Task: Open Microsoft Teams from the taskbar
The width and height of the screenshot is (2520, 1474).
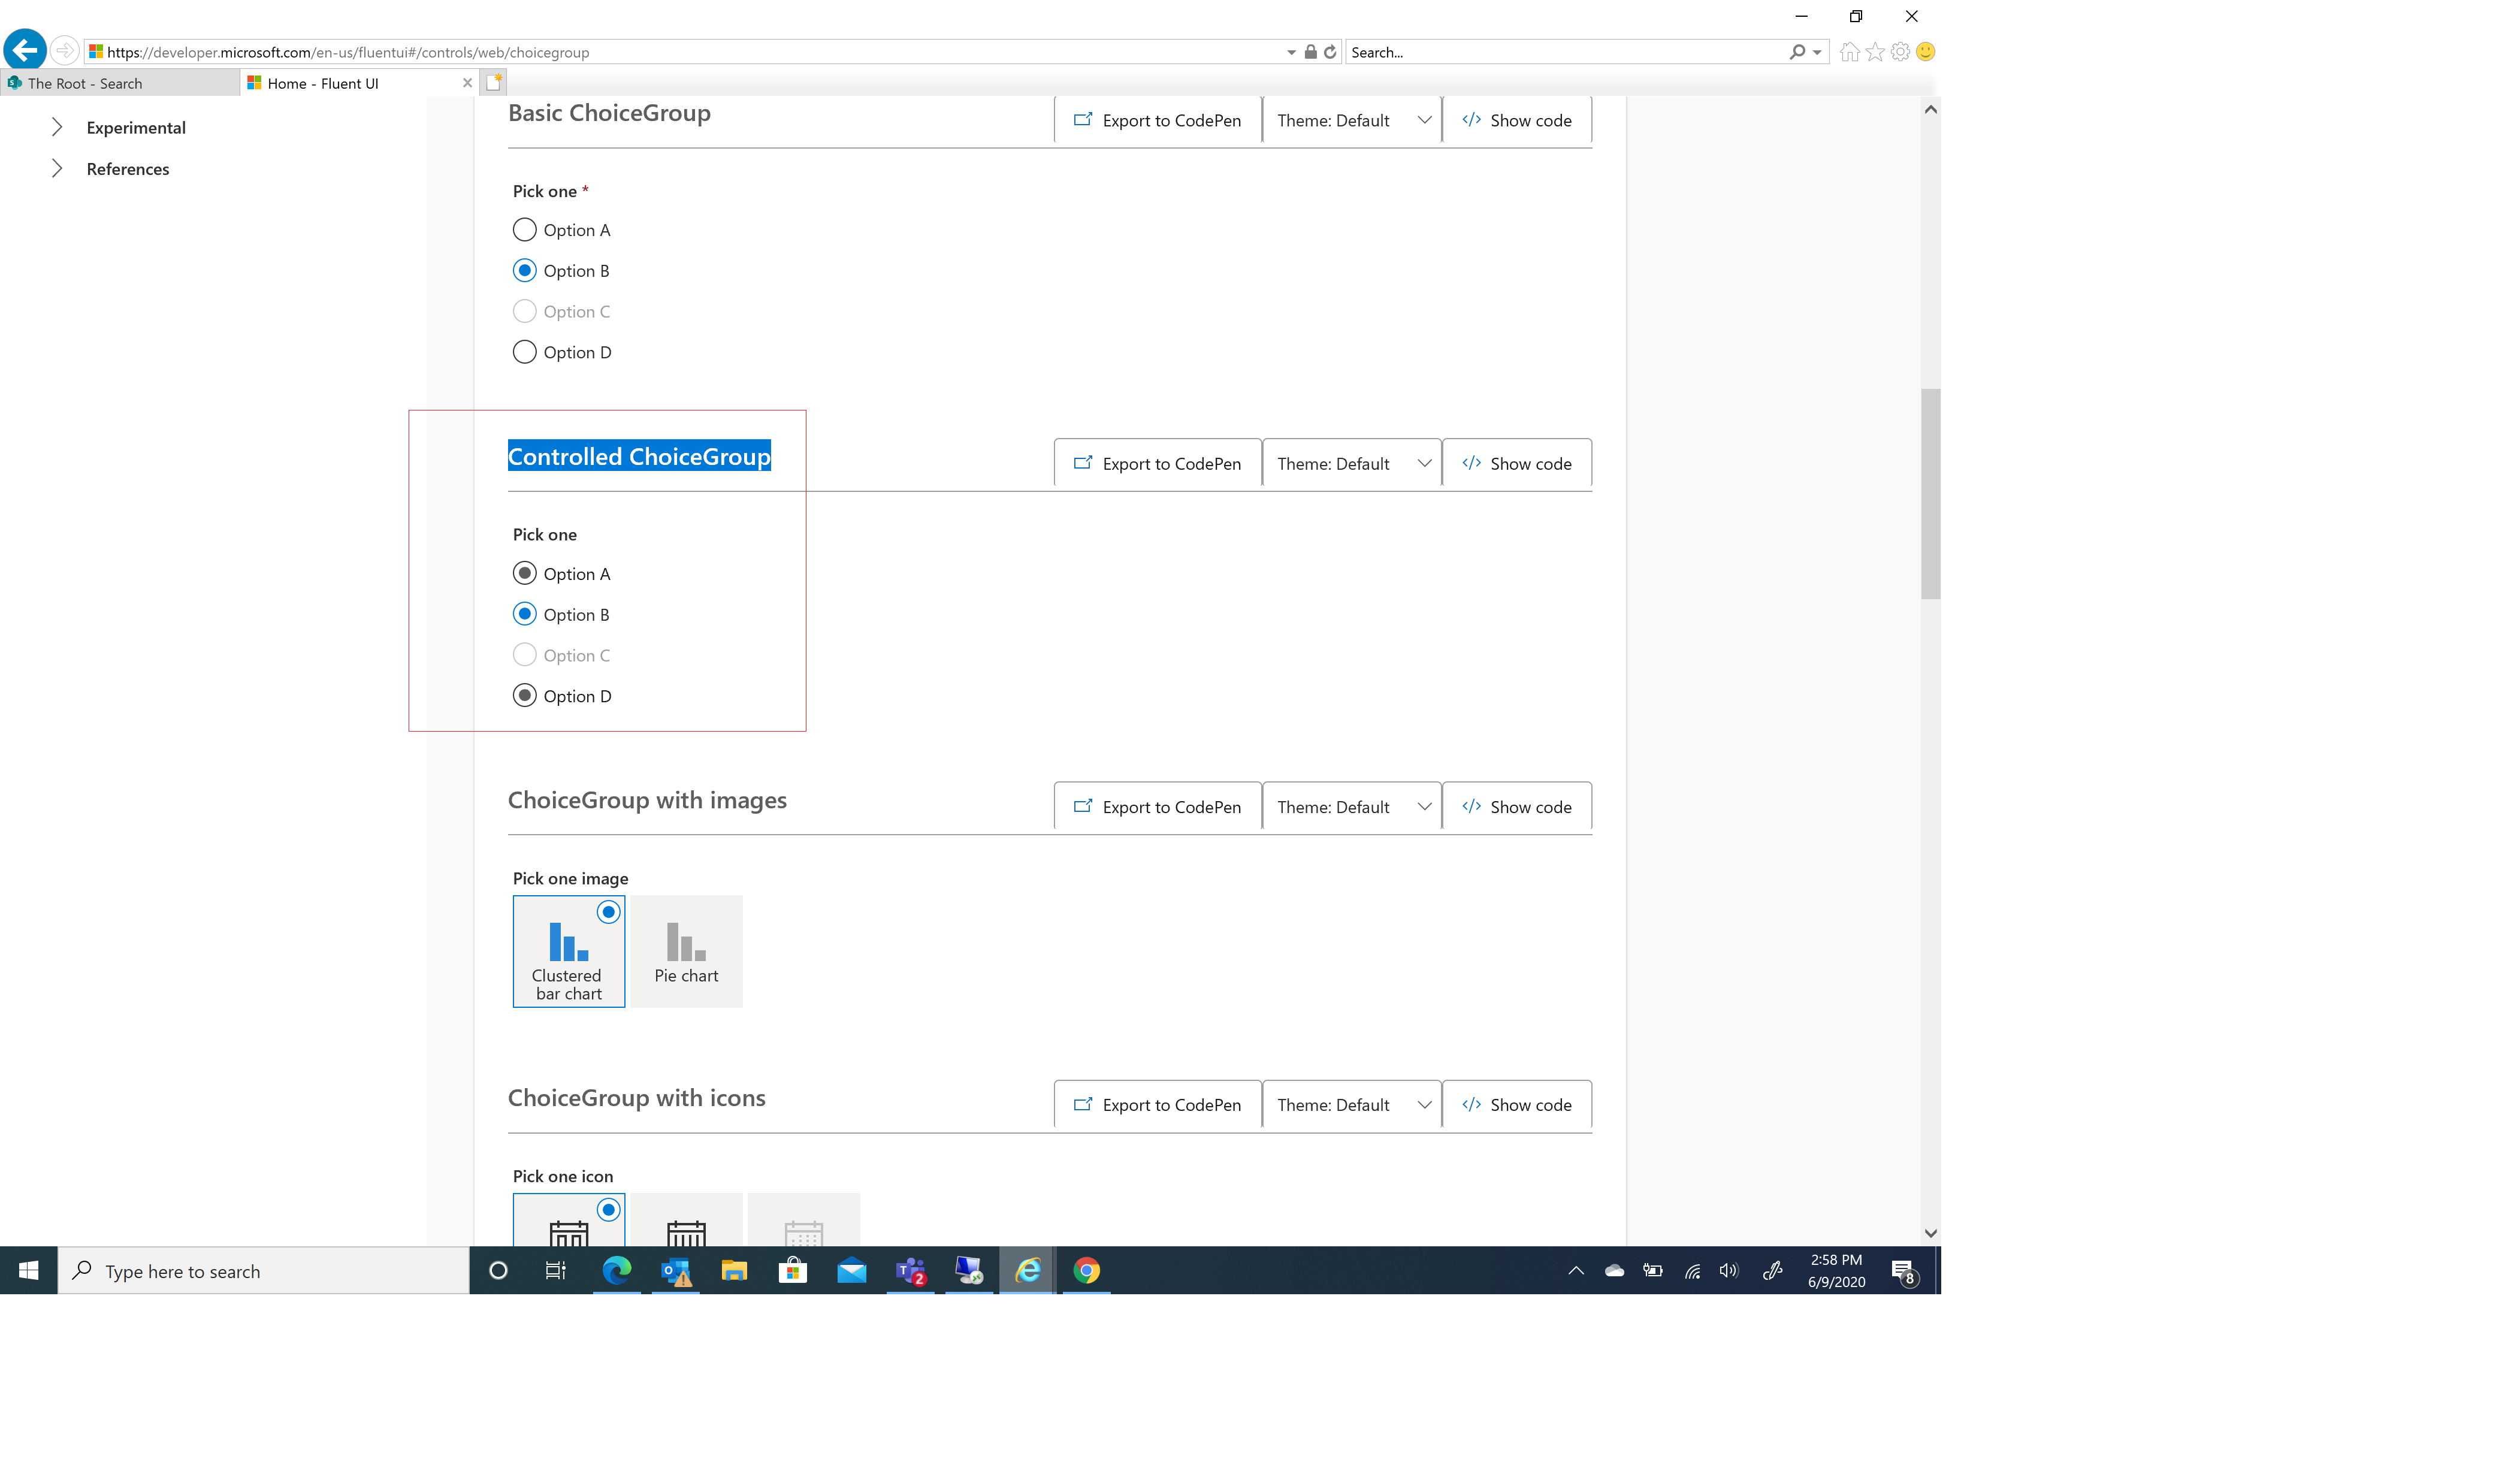Action: point(909,1271)
